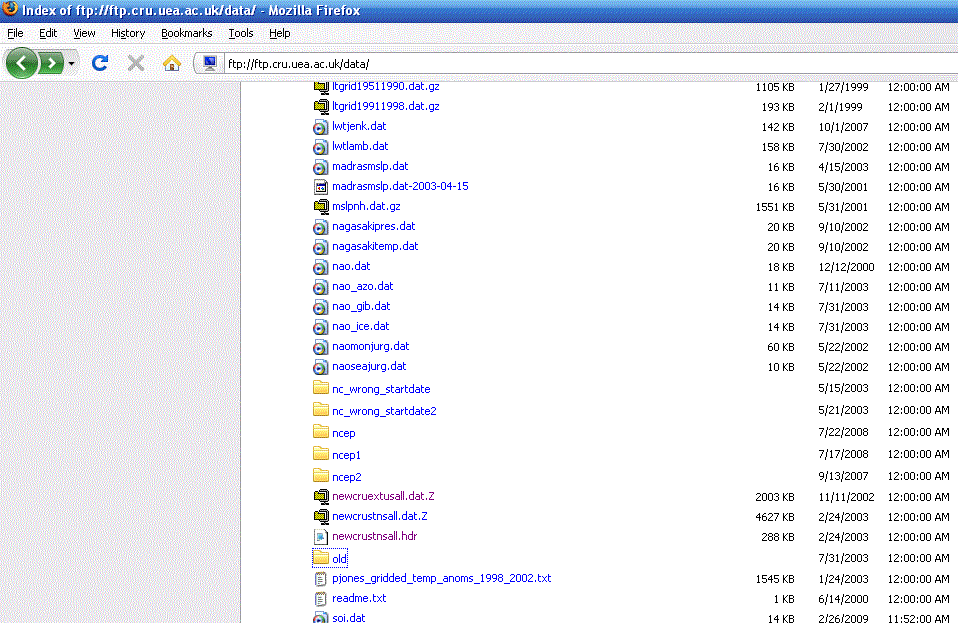Image resolution: width=958 pixels, height=642 pixels.
Task: Open the lwtlamb.dat file link
Action: tap(360, 147)
